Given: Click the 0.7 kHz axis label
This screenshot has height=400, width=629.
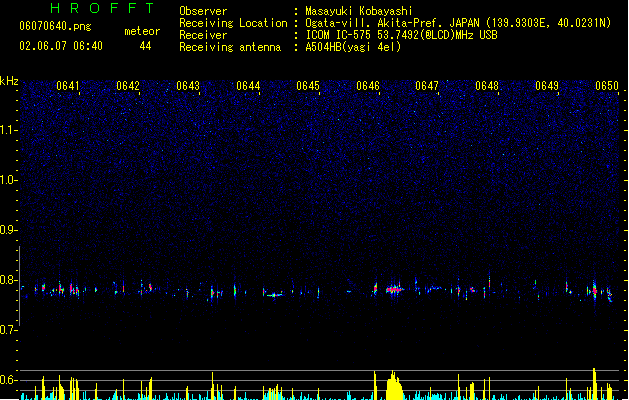Looking at the screenshot, I should pos(8,330).
